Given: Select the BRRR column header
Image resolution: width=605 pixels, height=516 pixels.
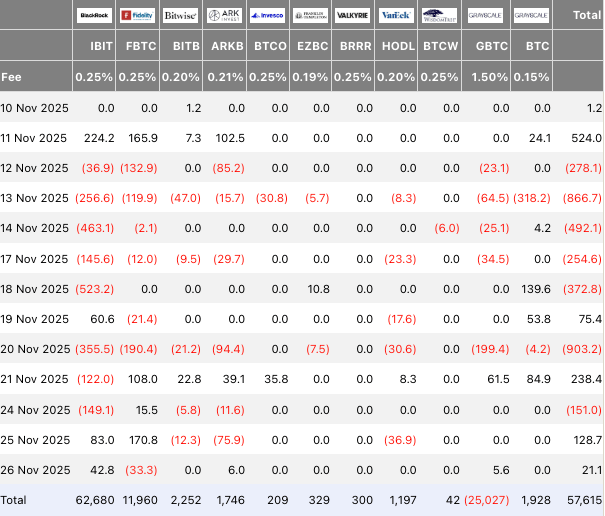Looking at the screenshot, I should (x=355, y=46).
